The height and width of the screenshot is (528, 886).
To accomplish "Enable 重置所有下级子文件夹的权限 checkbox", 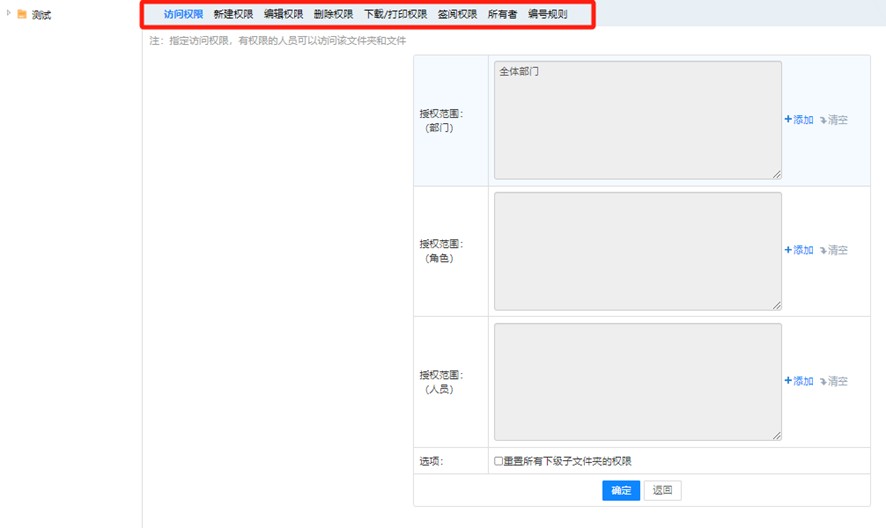I will coord(499,462).
